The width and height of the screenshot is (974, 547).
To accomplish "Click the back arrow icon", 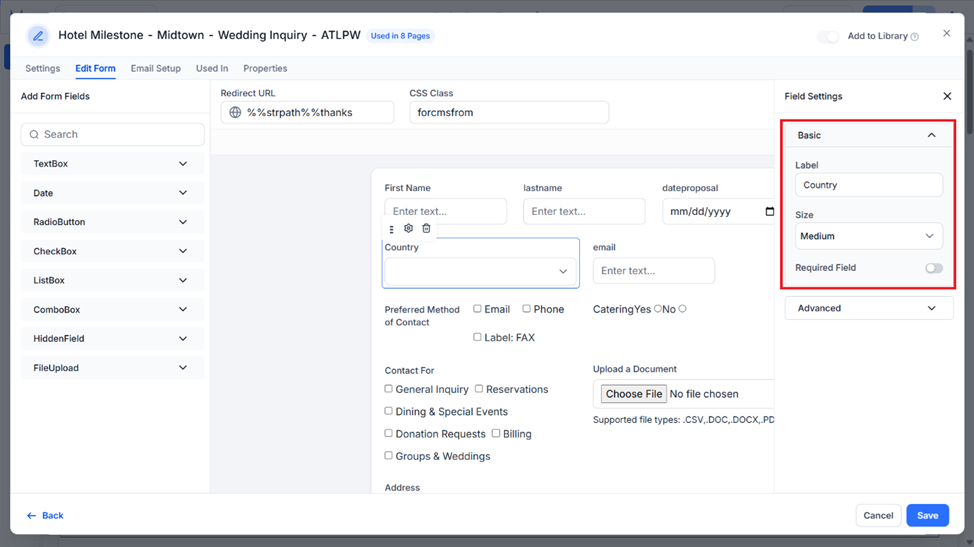I will pos(31,515).
